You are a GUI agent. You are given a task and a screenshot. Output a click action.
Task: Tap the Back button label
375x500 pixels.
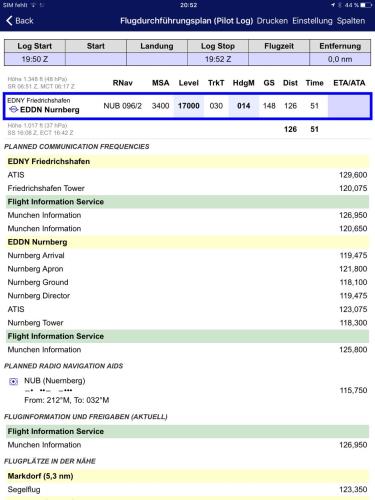24,21
